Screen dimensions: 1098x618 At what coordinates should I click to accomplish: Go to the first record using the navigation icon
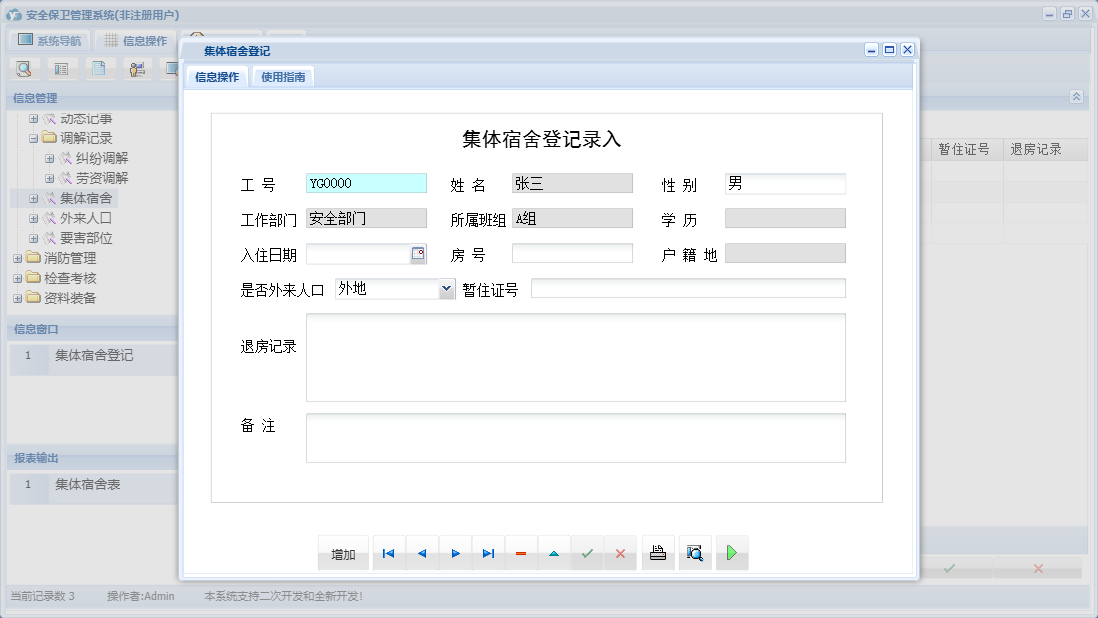coord(388,551)
